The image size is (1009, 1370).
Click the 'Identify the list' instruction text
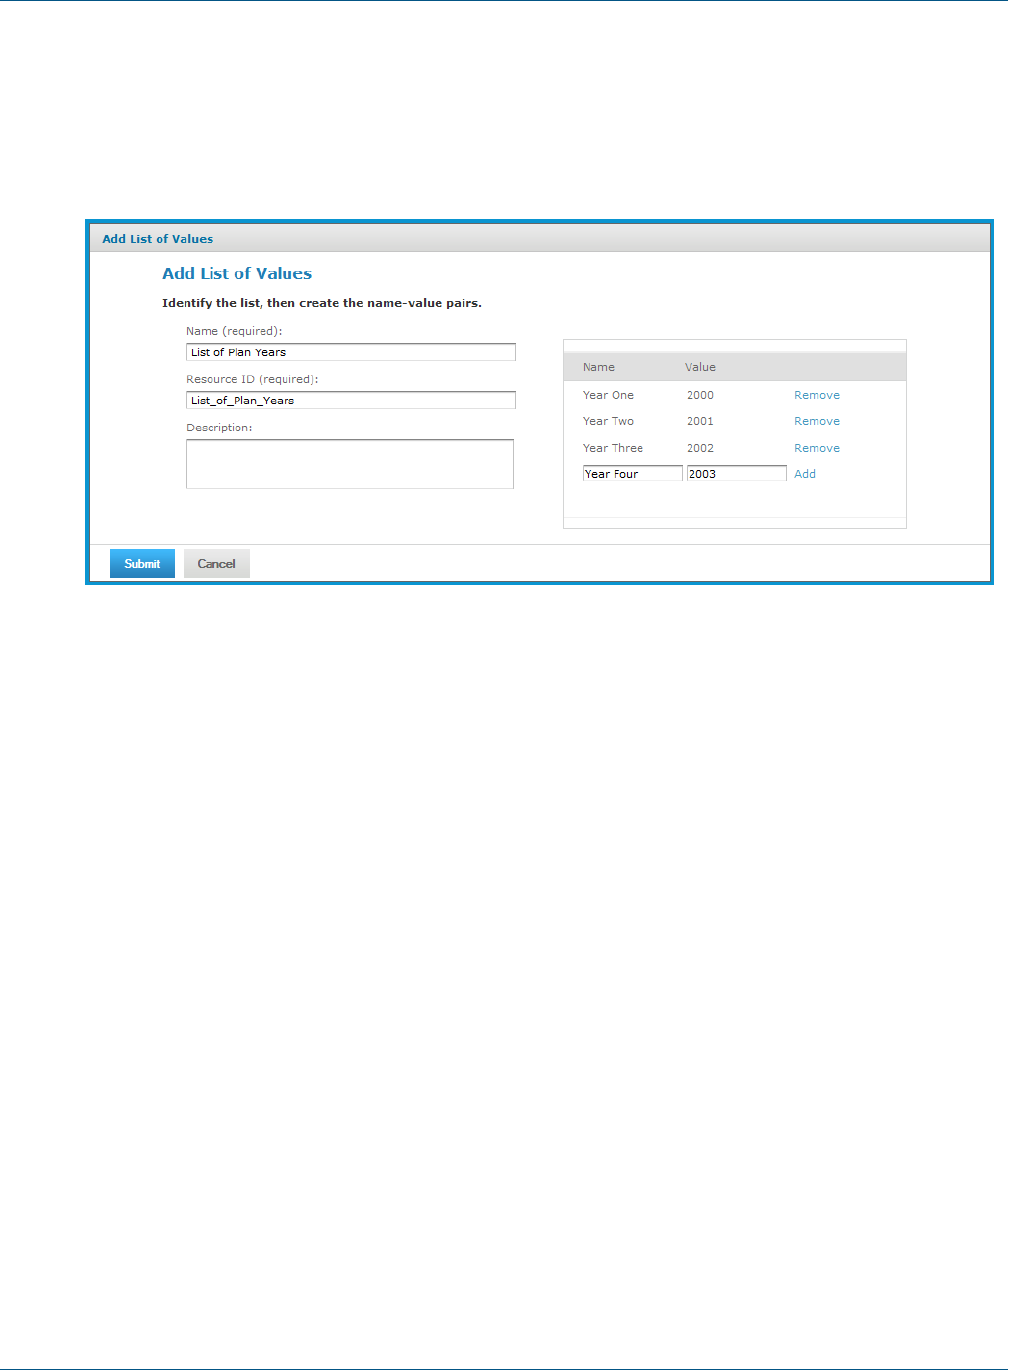(322, 303)
